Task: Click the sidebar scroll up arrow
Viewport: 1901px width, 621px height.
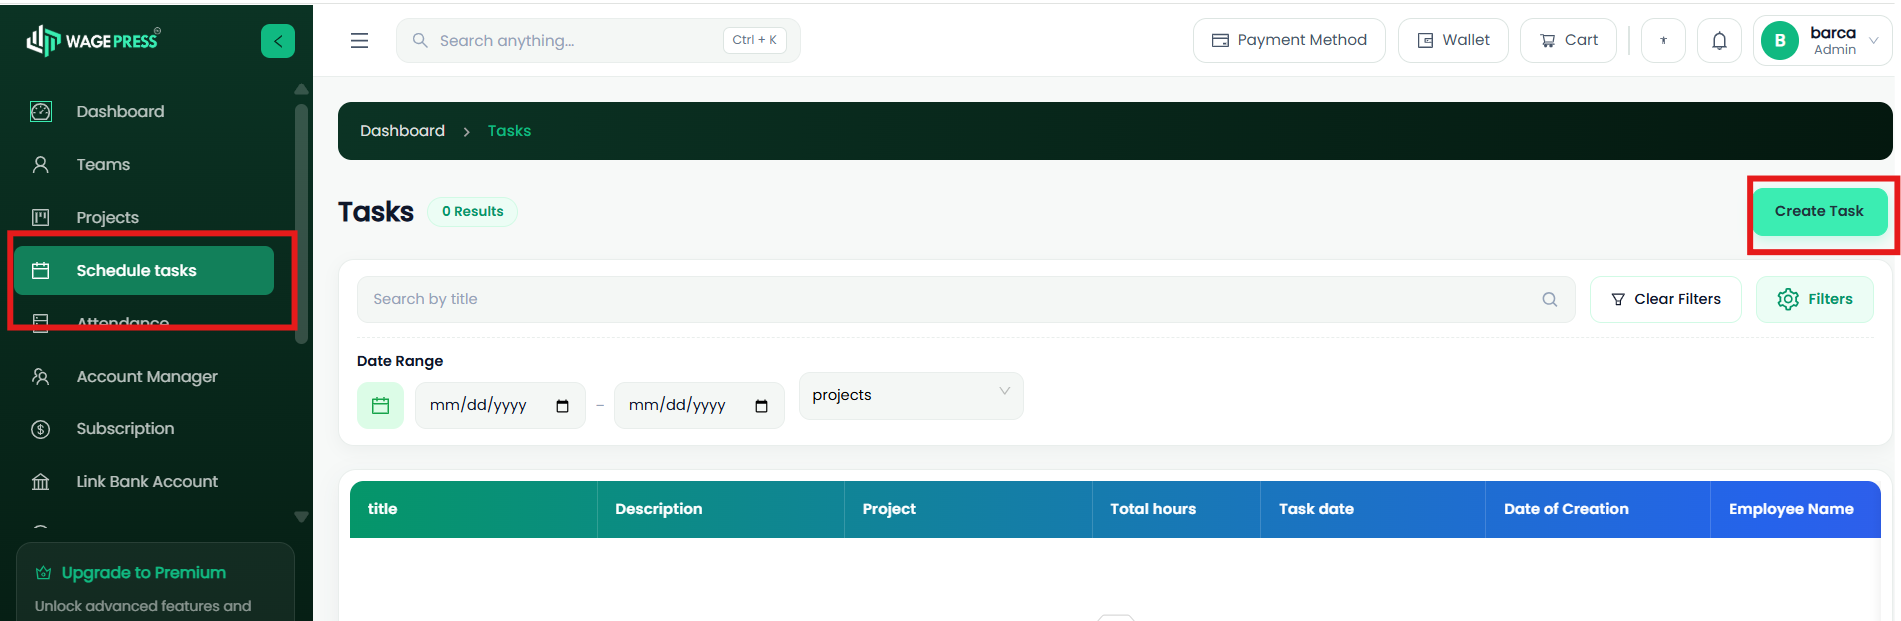Action: click(301, 89)
